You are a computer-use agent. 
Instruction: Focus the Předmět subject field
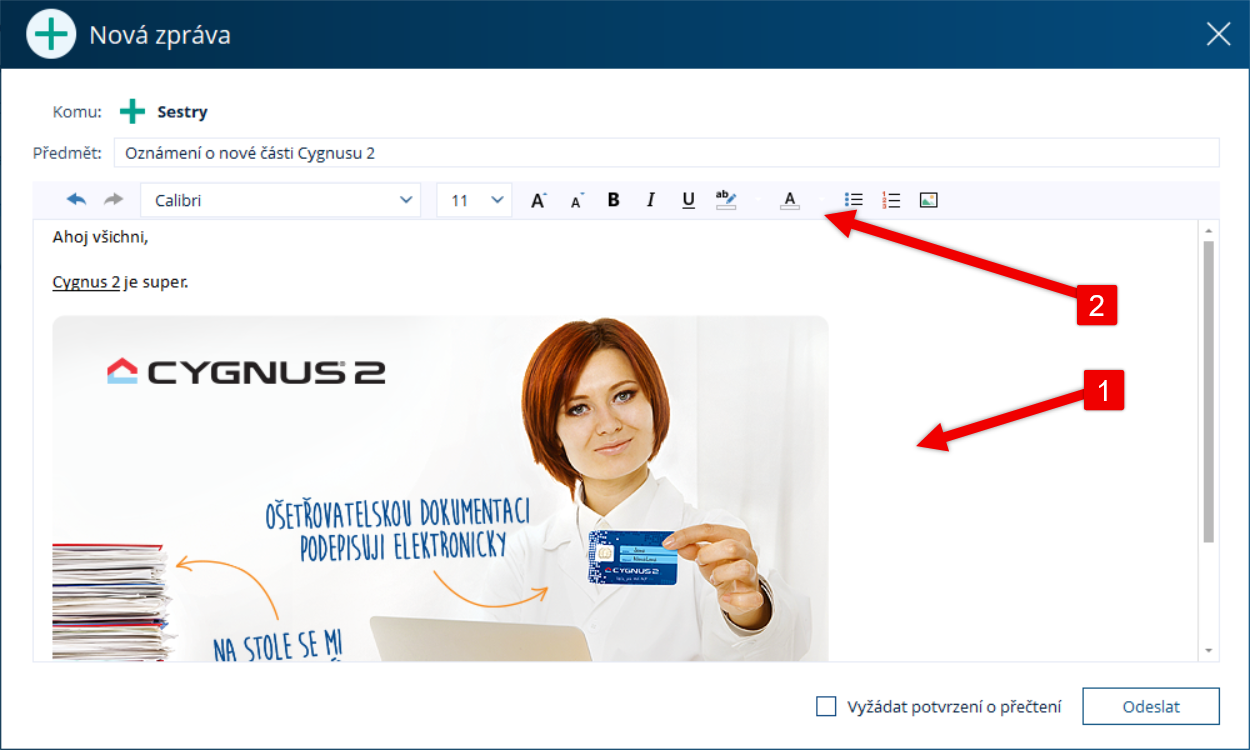pos(667,153)
